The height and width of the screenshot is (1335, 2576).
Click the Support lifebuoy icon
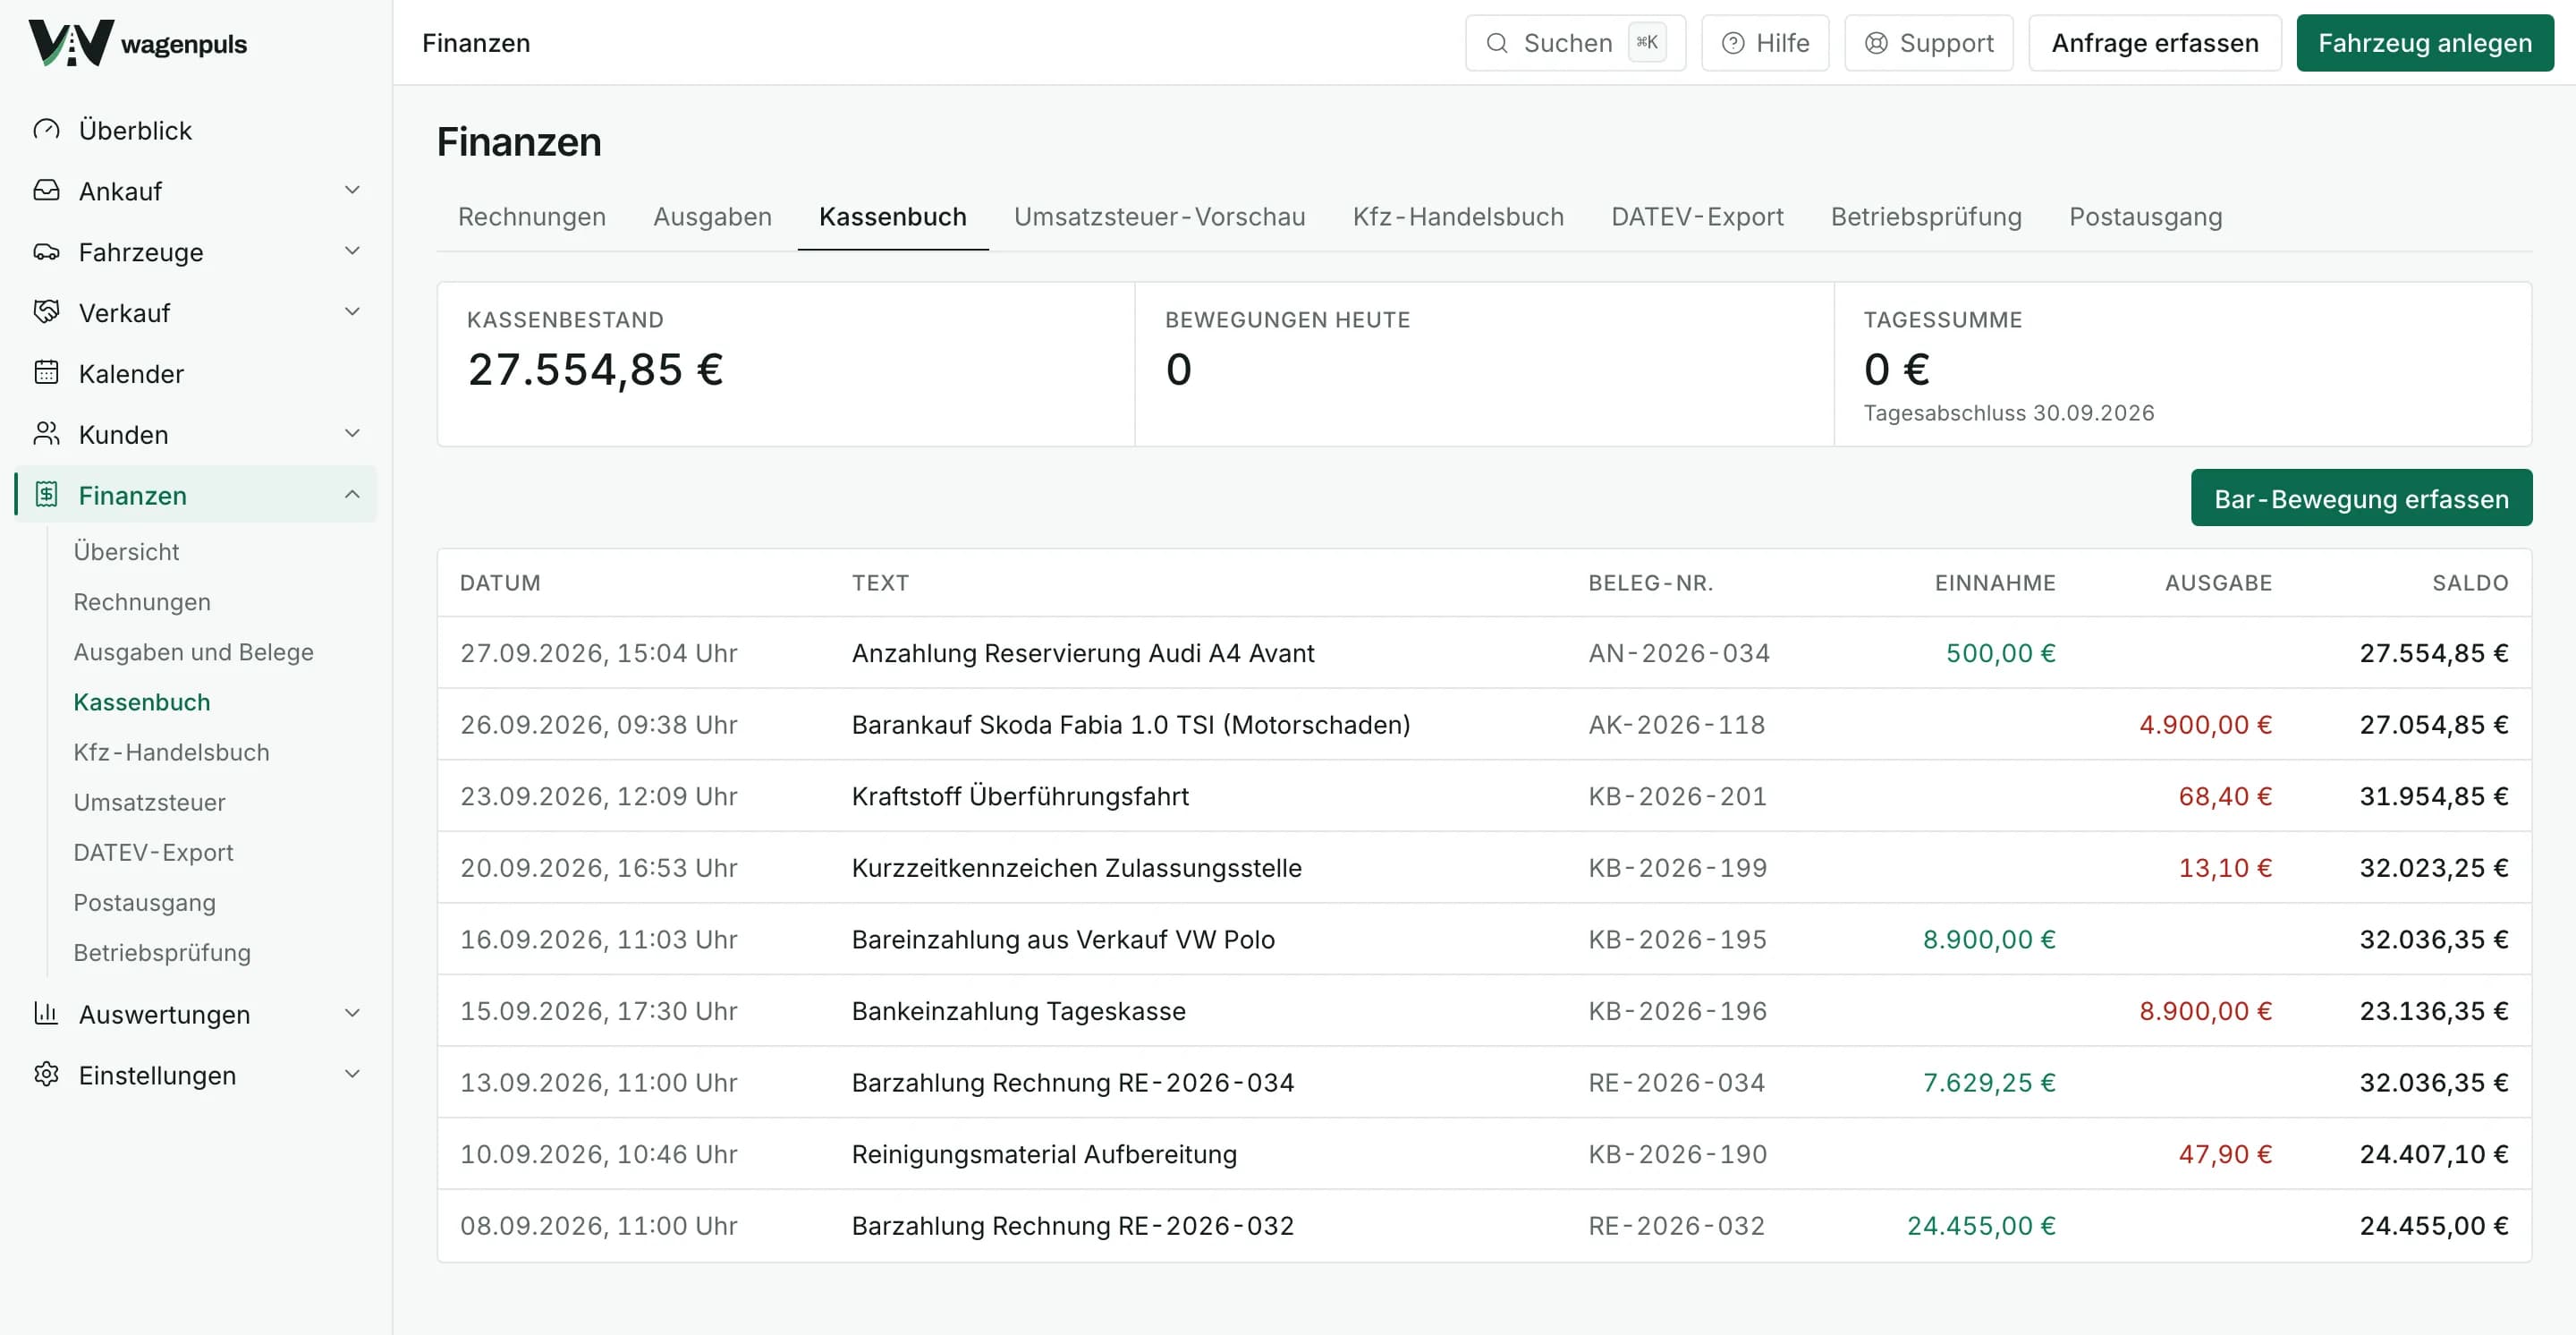[1876, 43]
